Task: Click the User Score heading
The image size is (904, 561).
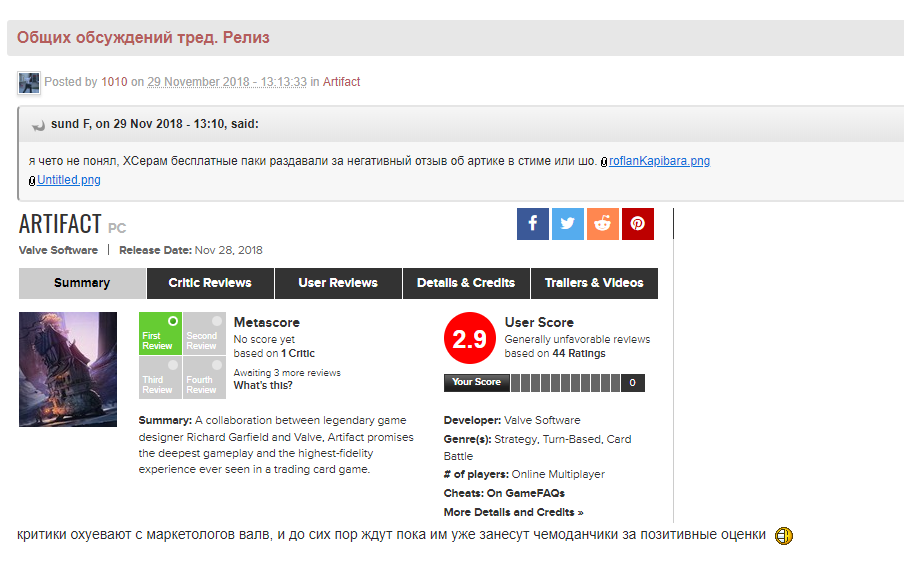Action: click(x=539, y=322)
